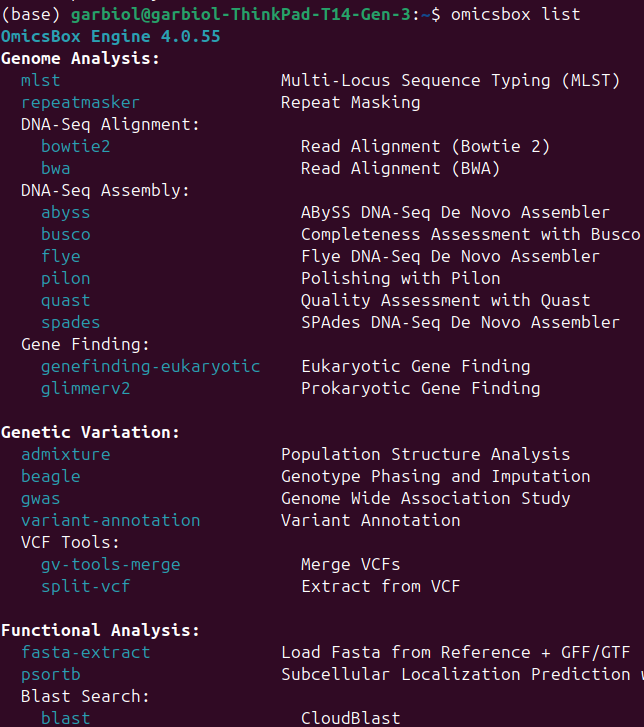This screenshot has height=727, width=644.
Task: Select the 'admixture' command name
Action: coord(65,455)
